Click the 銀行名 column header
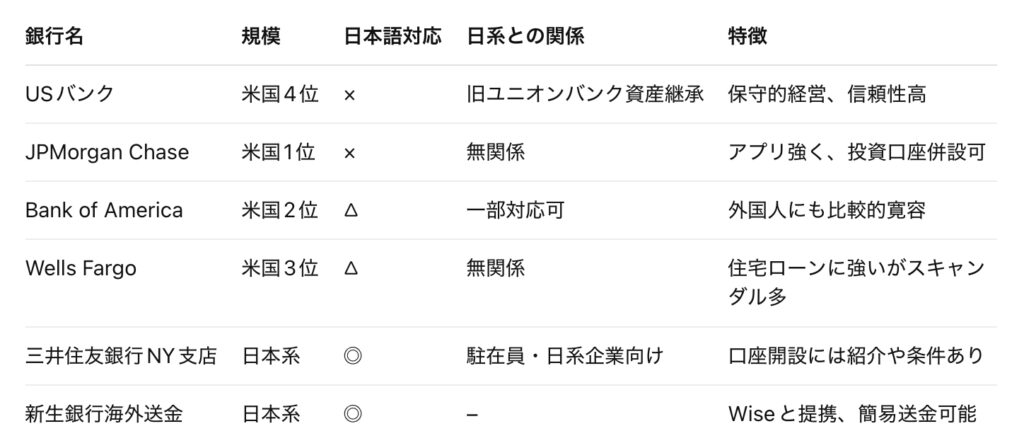1024x448 pixels. (54, 36)
